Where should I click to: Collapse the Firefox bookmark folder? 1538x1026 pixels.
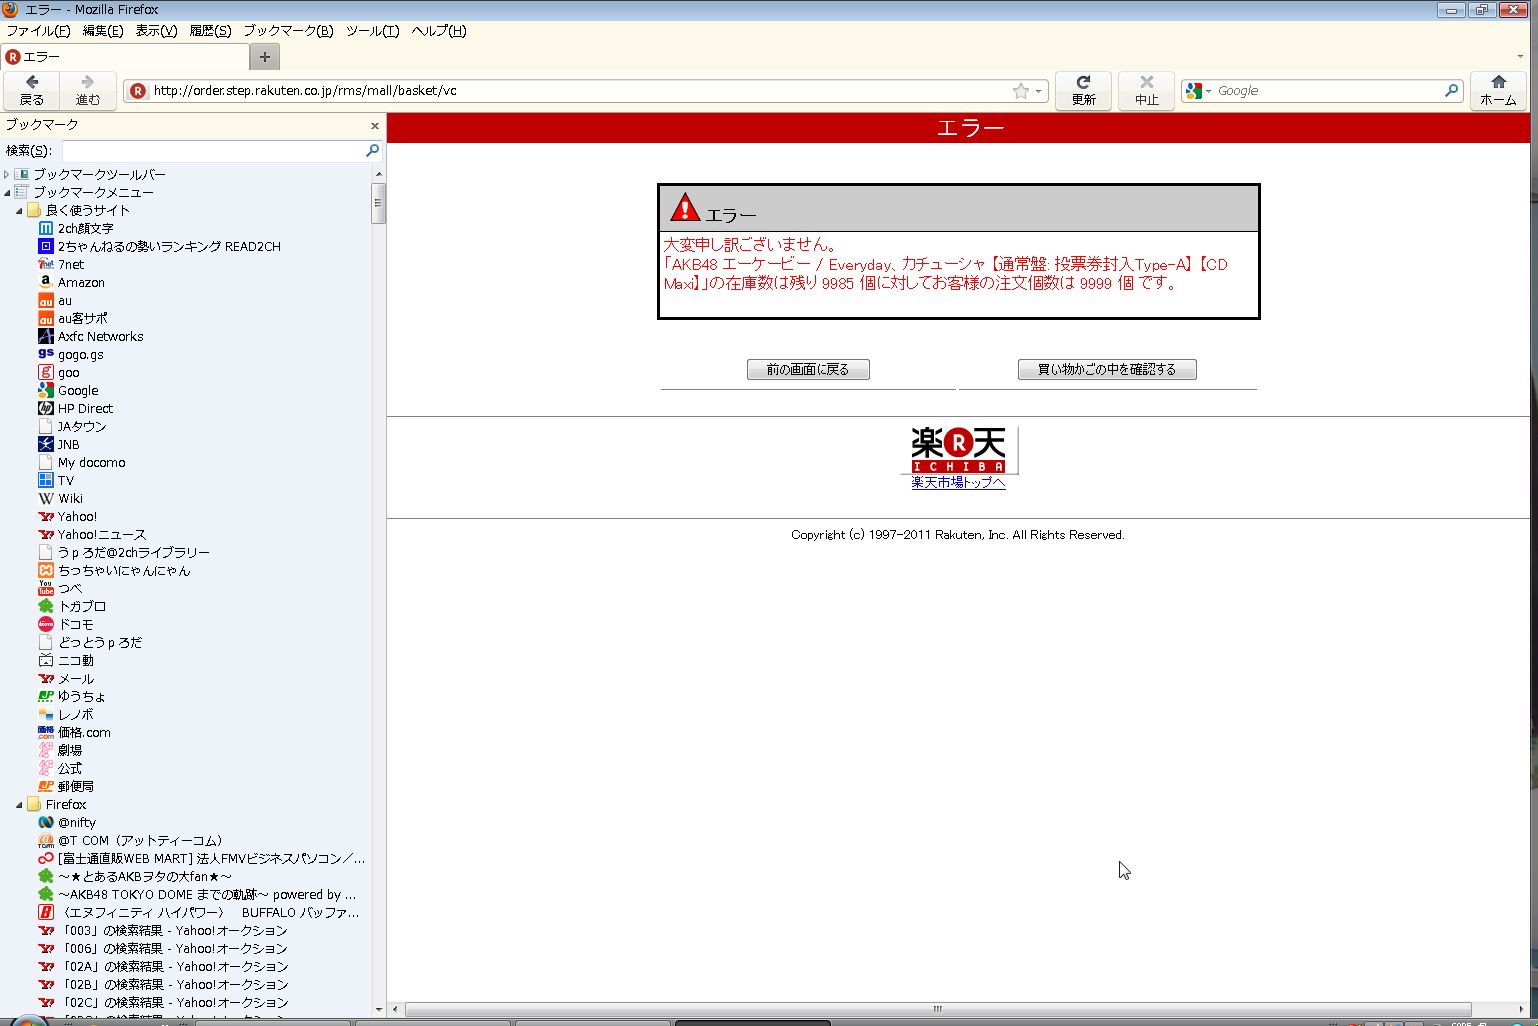click(19, 805)
